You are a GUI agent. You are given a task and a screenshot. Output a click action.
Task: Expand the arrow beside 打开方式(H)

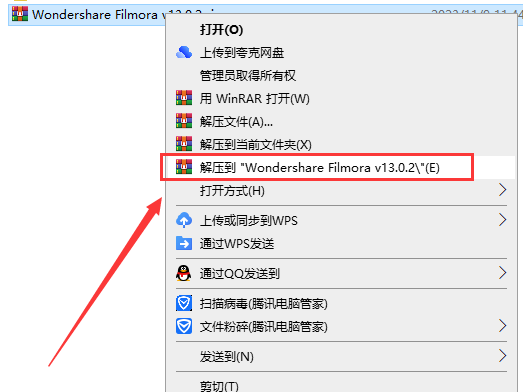click(503, 190)
